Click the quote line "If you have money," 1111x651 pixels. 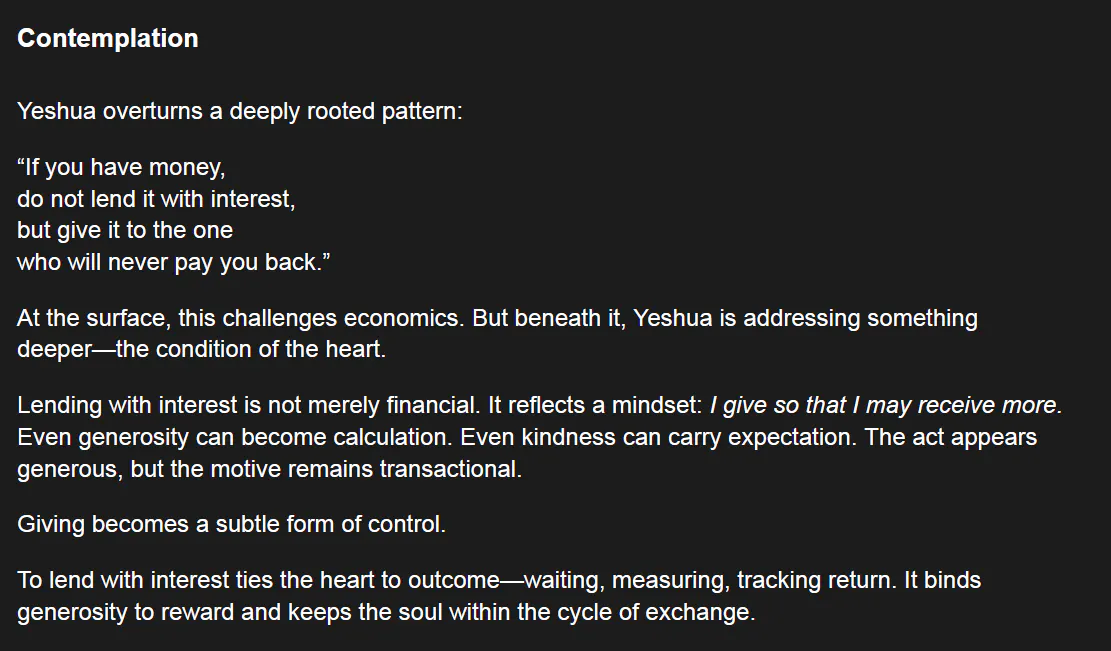pyautogui.click(x=122, y=167)
